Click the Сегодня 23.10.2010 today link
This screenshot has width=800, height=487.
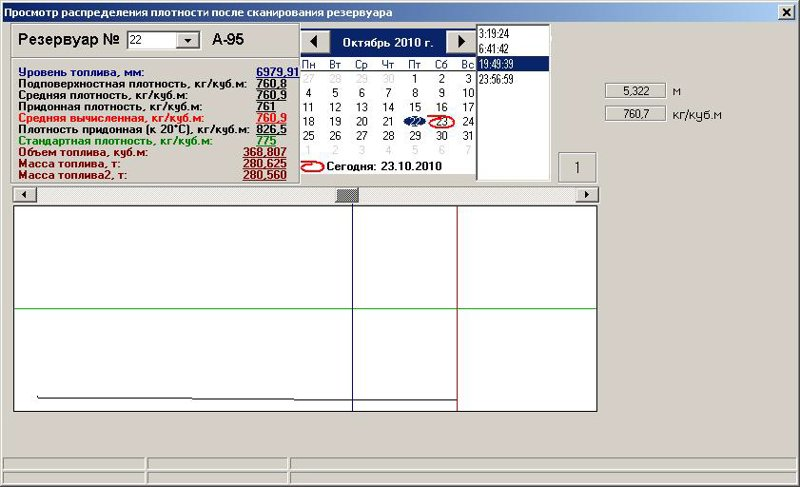(x=384, y=166)
